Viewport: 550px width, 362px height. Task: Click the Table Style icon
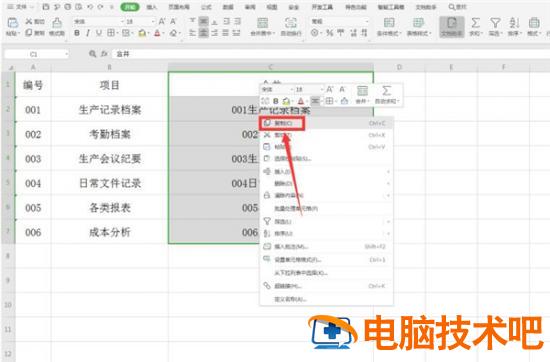coord(418,23)
